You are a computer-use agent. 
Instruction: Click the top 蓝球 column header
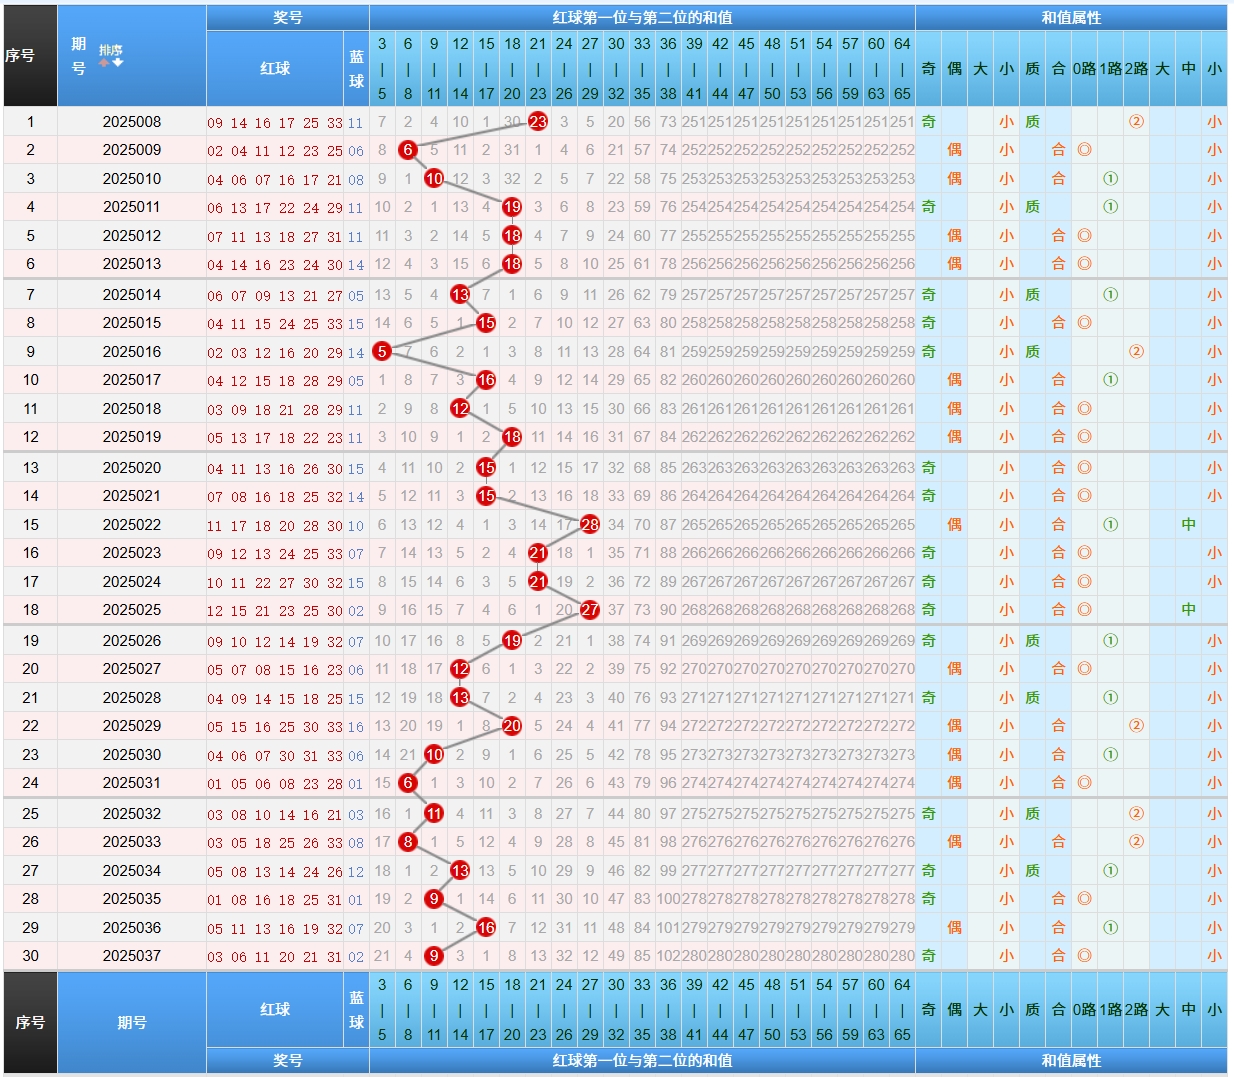click(x=356, y=68)
